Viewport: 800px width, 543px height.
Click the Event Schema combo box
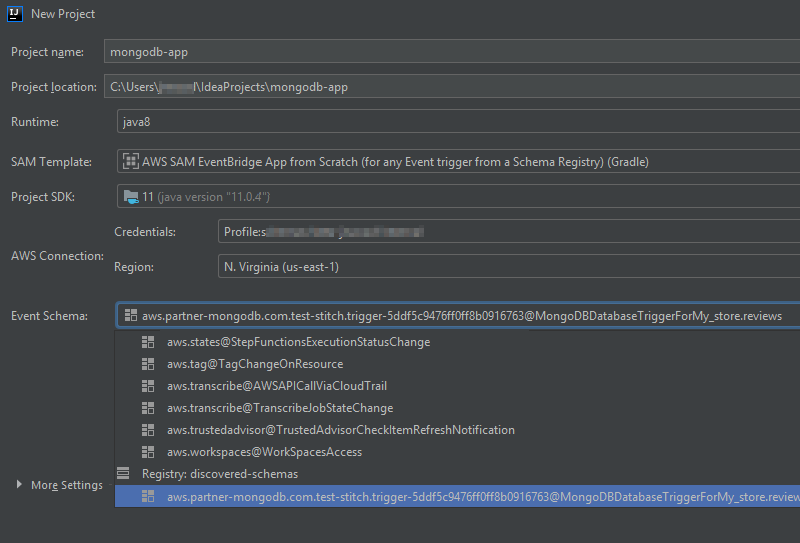(458, 315)
